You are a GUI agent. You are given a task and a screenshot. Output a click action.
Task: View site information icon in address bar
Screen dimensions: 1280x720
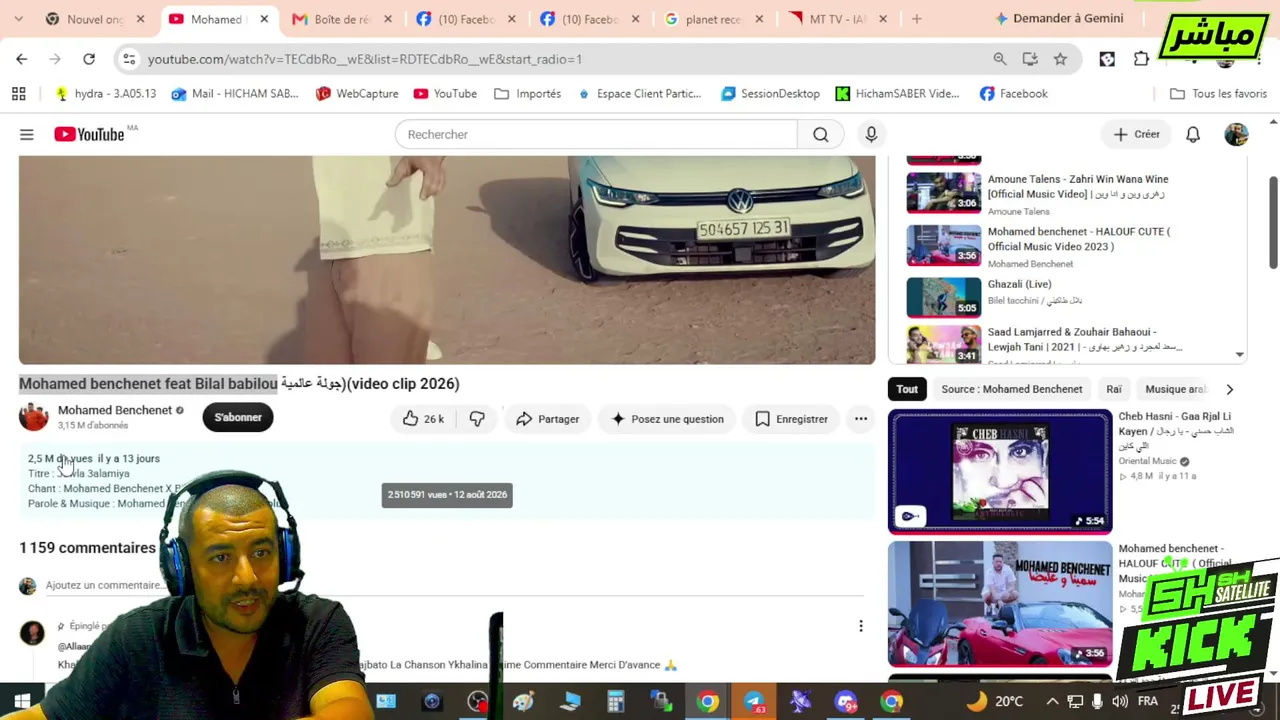coord(129,59)
